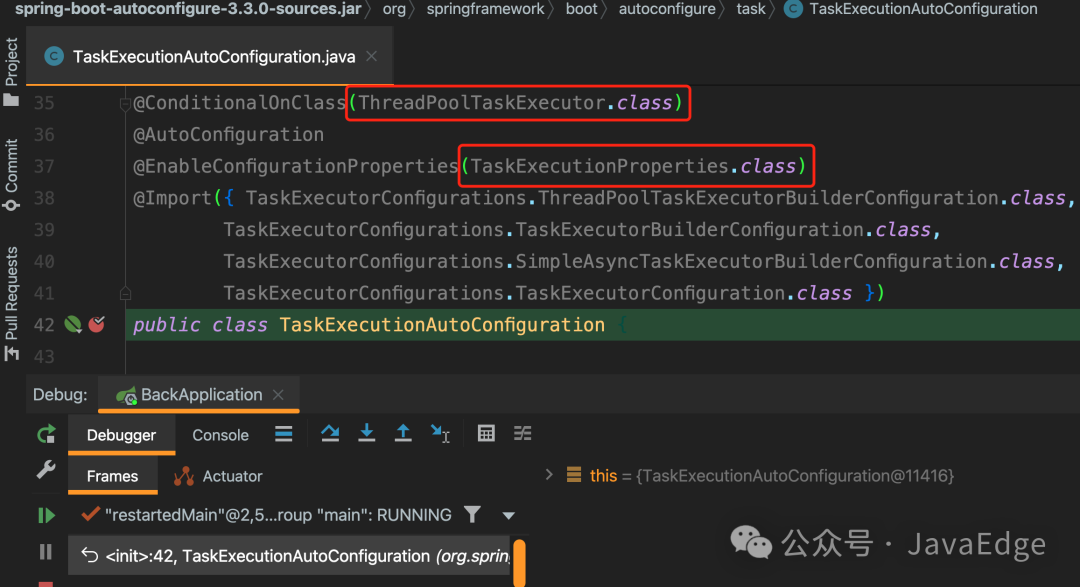Click the Resume Program icon

pos(46,515)
